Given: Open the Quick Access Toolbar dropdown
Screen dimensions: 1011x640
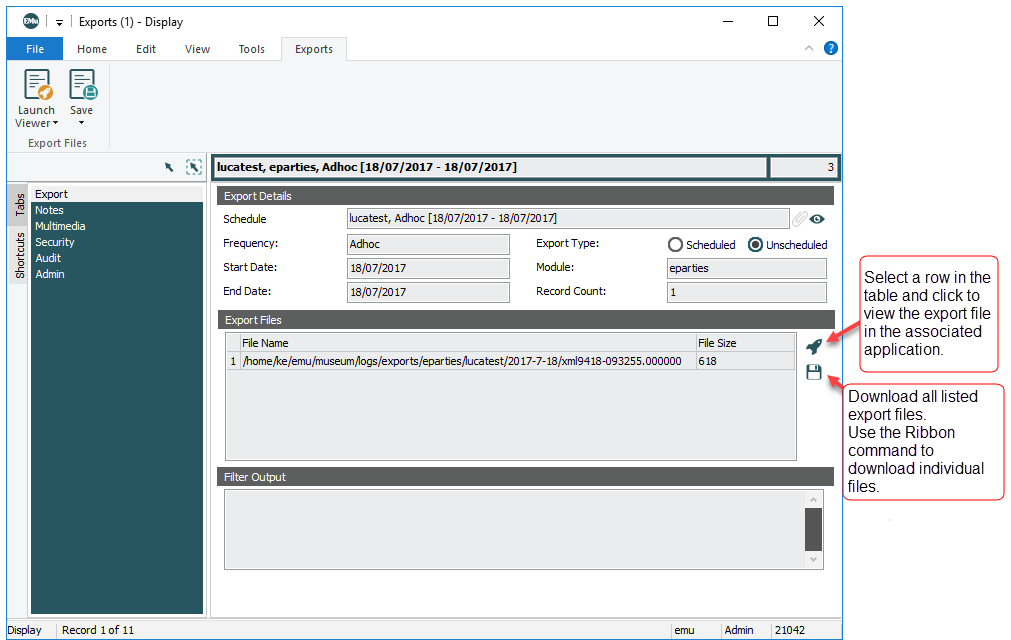Looking at the screenshot, I should tap(59, 21).
